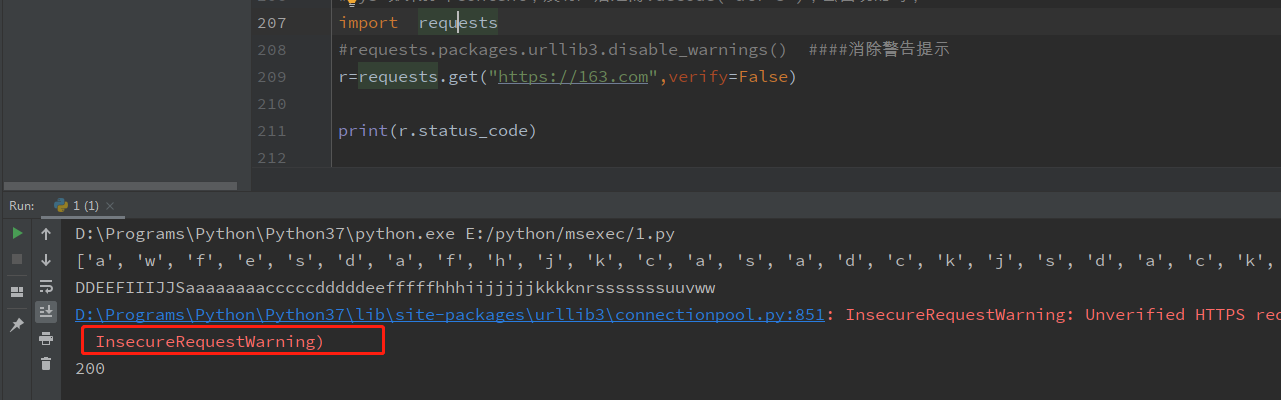
Task: Restore layout icon in Run panel
Action: click(x=17, y=292)
